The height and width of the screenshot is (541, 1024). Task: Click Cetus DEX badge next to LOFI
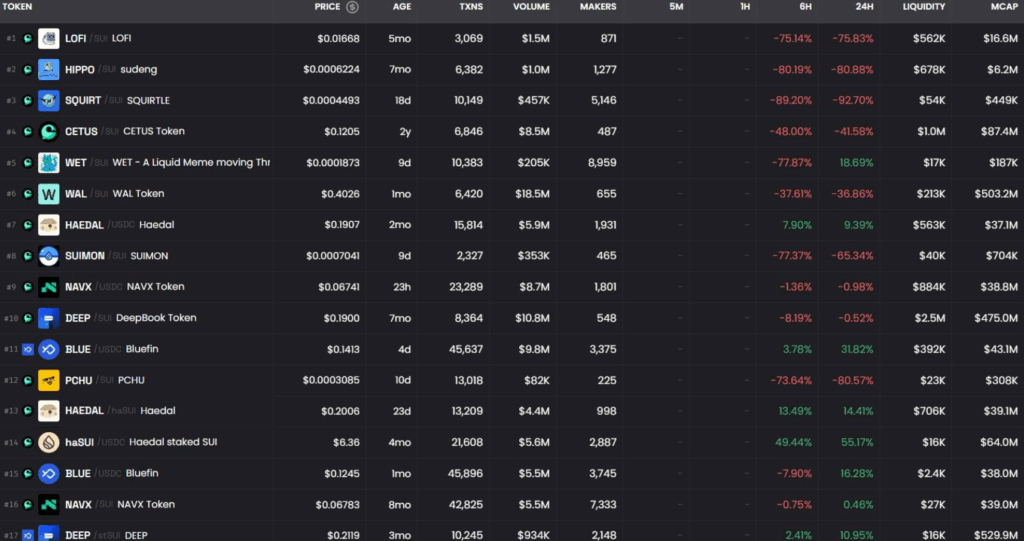click(27, 39)
